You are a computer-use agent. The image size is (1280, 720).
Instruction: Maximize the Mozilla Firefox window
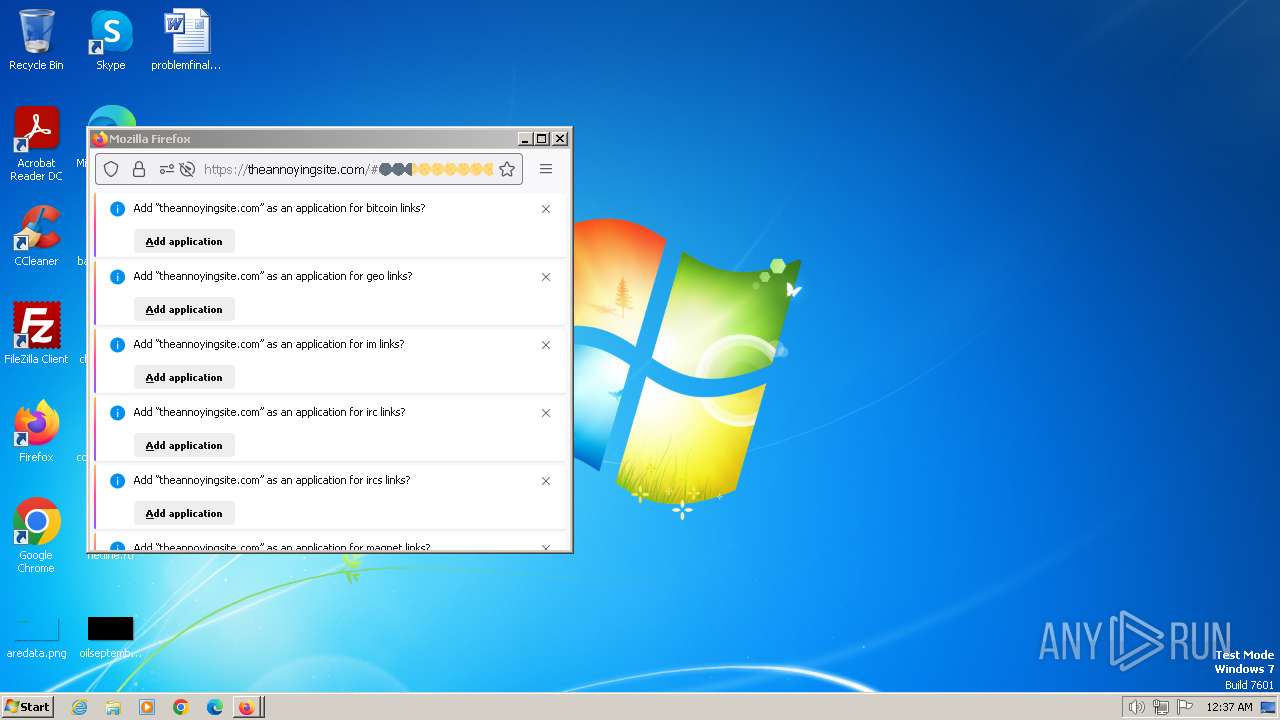point(542,139)
